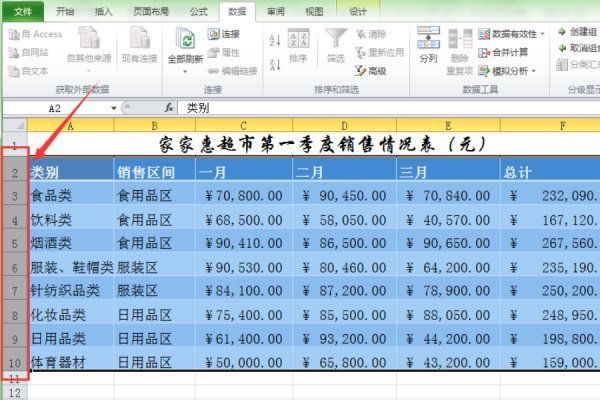Expand the 模拟分析 dropdown arrow
Screen dimensions: 600x400
[x=533, y=71]
